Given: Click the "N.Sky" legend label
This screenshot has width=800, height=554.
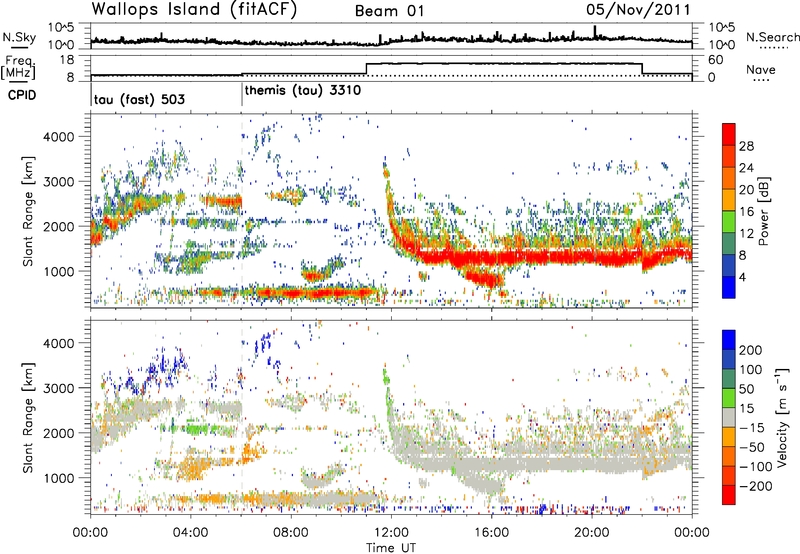Looking at the screenshot, I should pyautogui.click(x=19, y=37).
